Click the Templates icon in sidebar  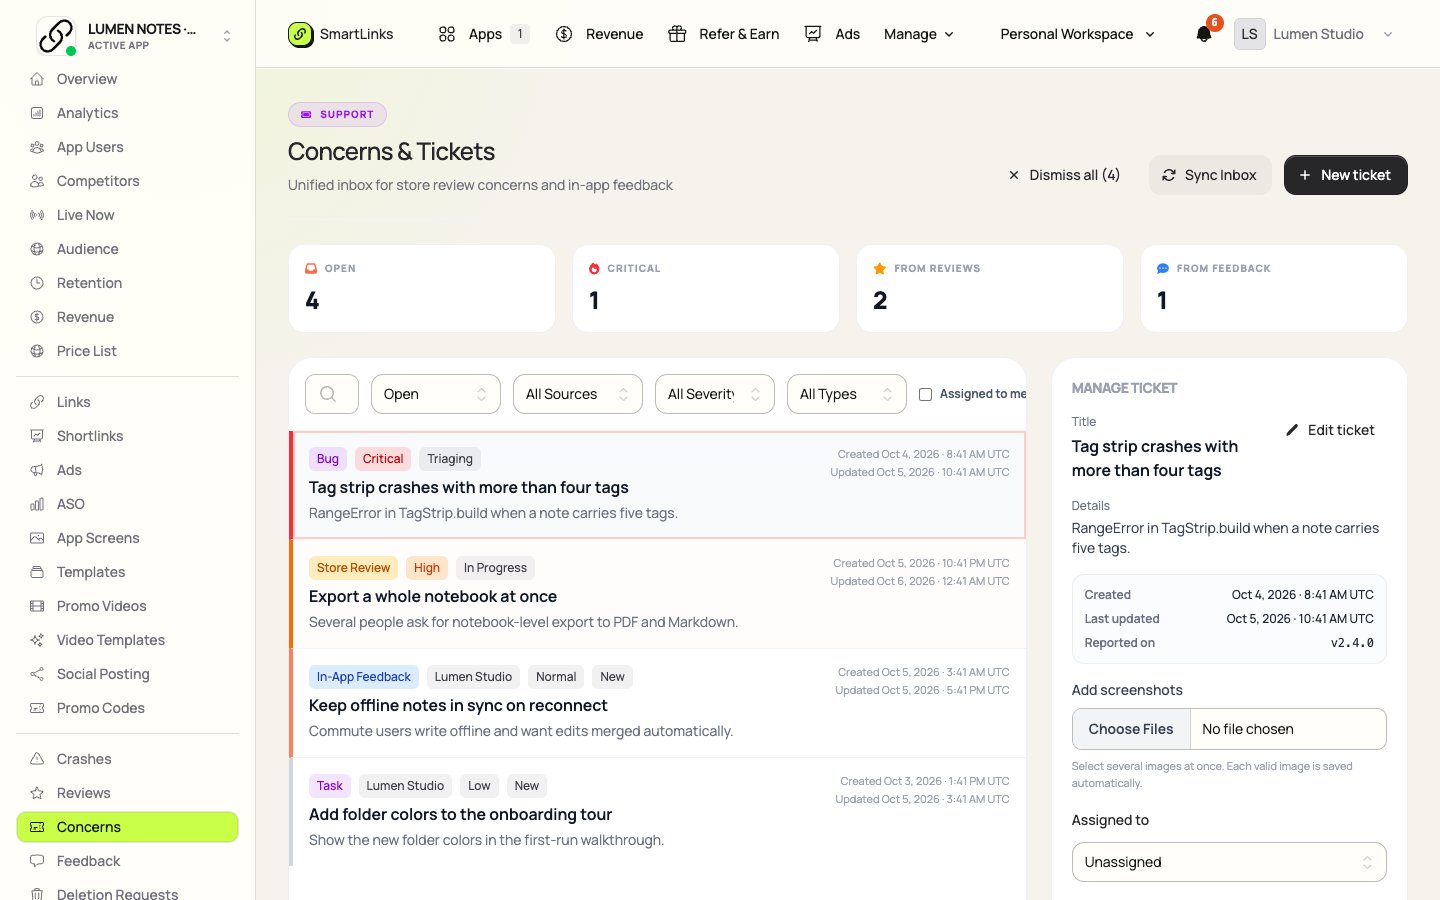pyautogui.click(x=37, y=572)
